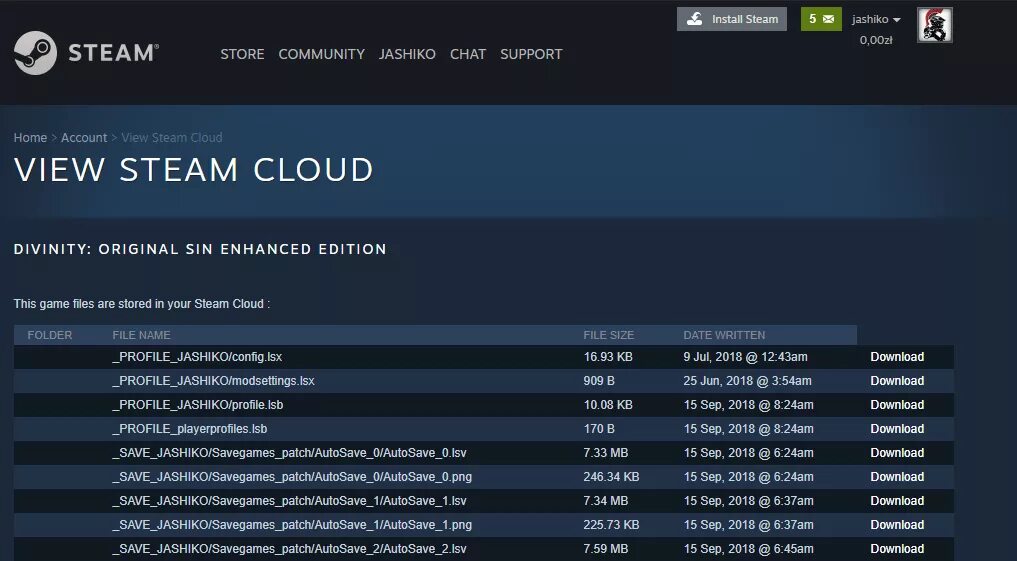Click the 7.34 MB file size
This screenshot has height=561, width=1017.
pyautogui.click(x=606, y=501)
